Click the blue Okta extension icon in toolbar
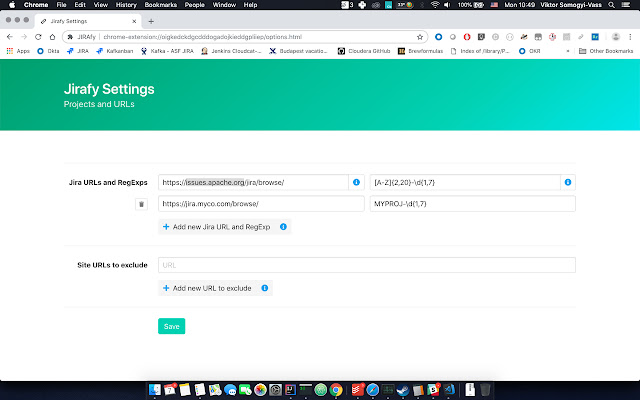Screen dimensions: 640x400 pos(438,37)
